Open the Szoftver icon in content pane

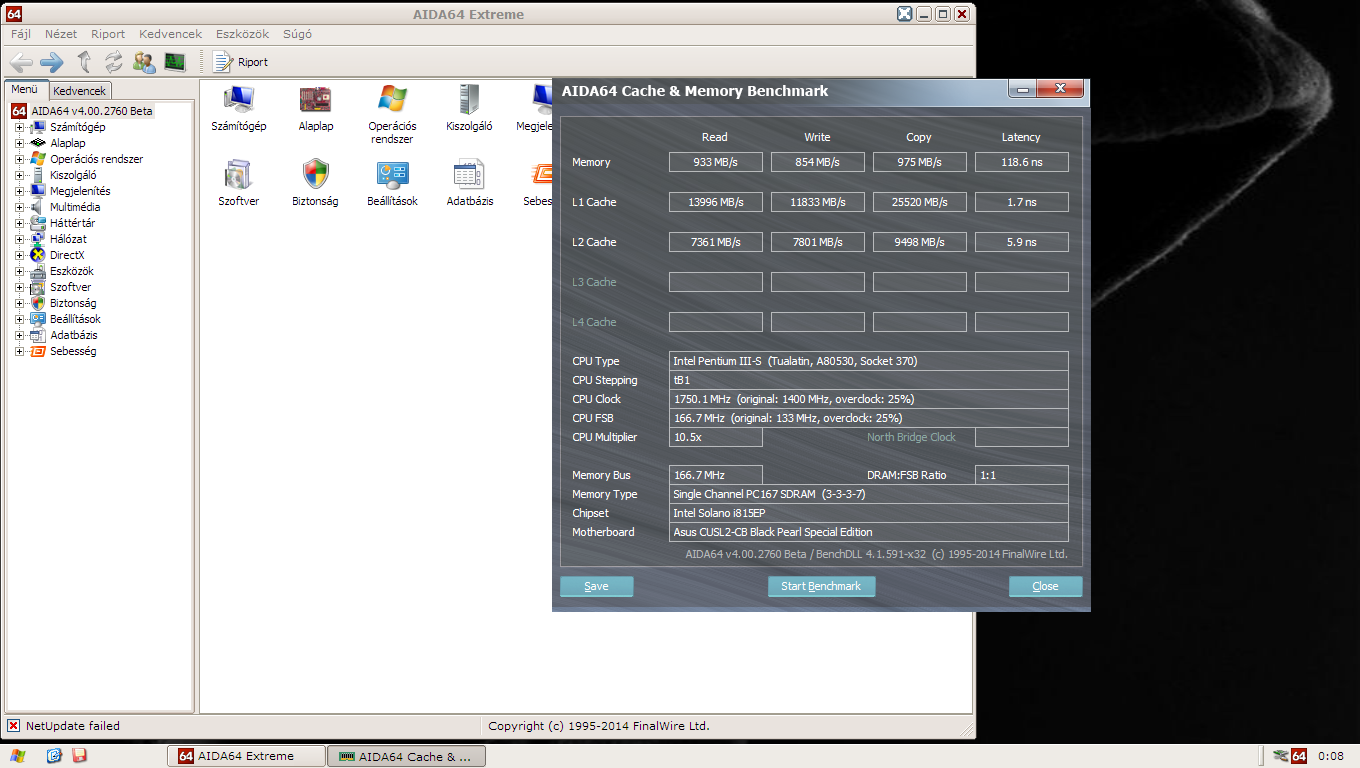239,183
